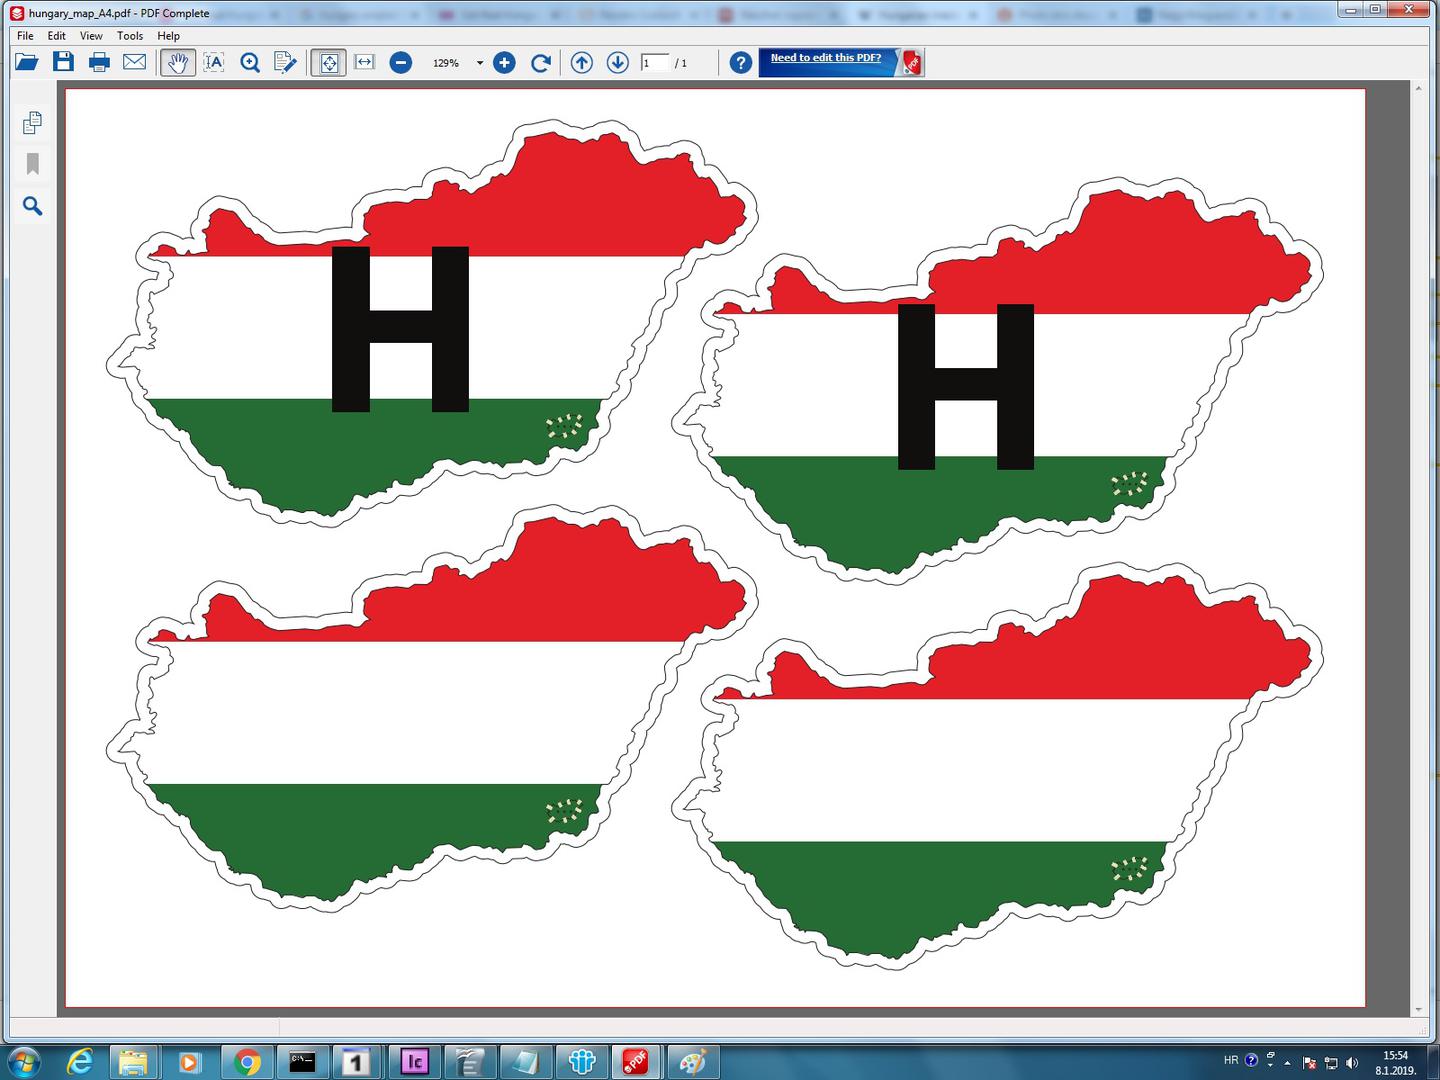Viewport: 1440px width, 1080px height.
Task: Save the PDF with the floppy disk icon
Action: click(x=63, y=63)
